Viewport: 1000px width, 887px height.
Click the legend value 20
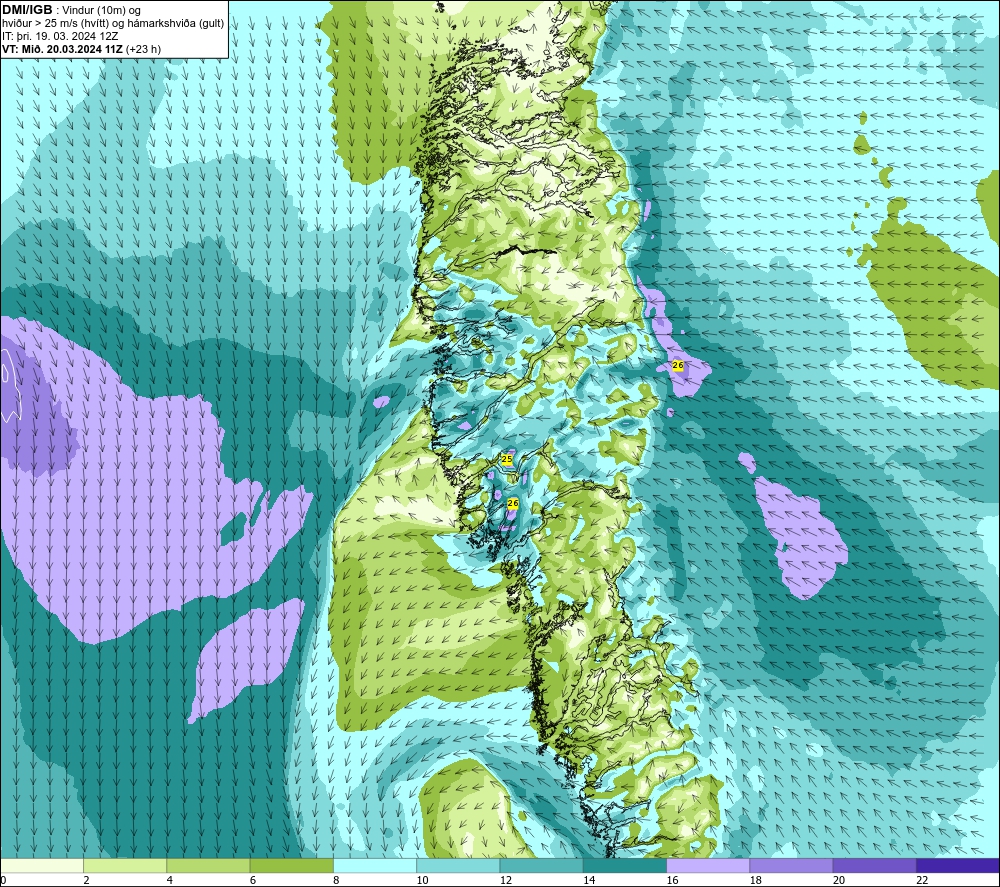click(839, 880)
